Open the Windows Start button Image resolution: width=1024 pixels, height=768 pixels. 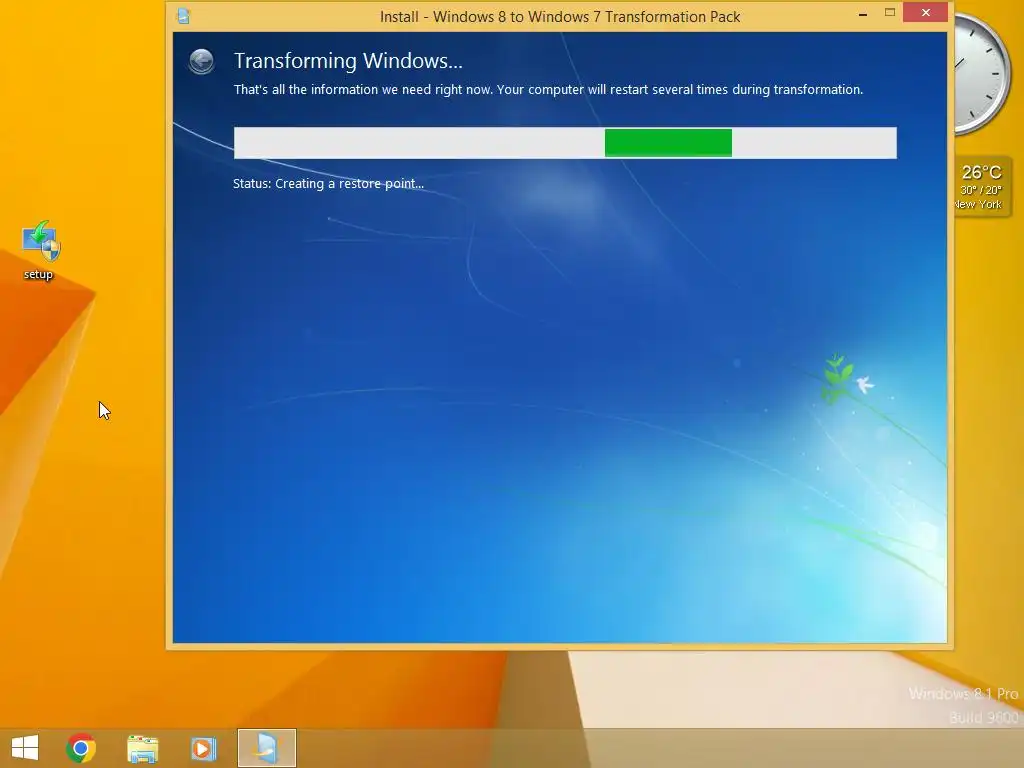point(25,748)
